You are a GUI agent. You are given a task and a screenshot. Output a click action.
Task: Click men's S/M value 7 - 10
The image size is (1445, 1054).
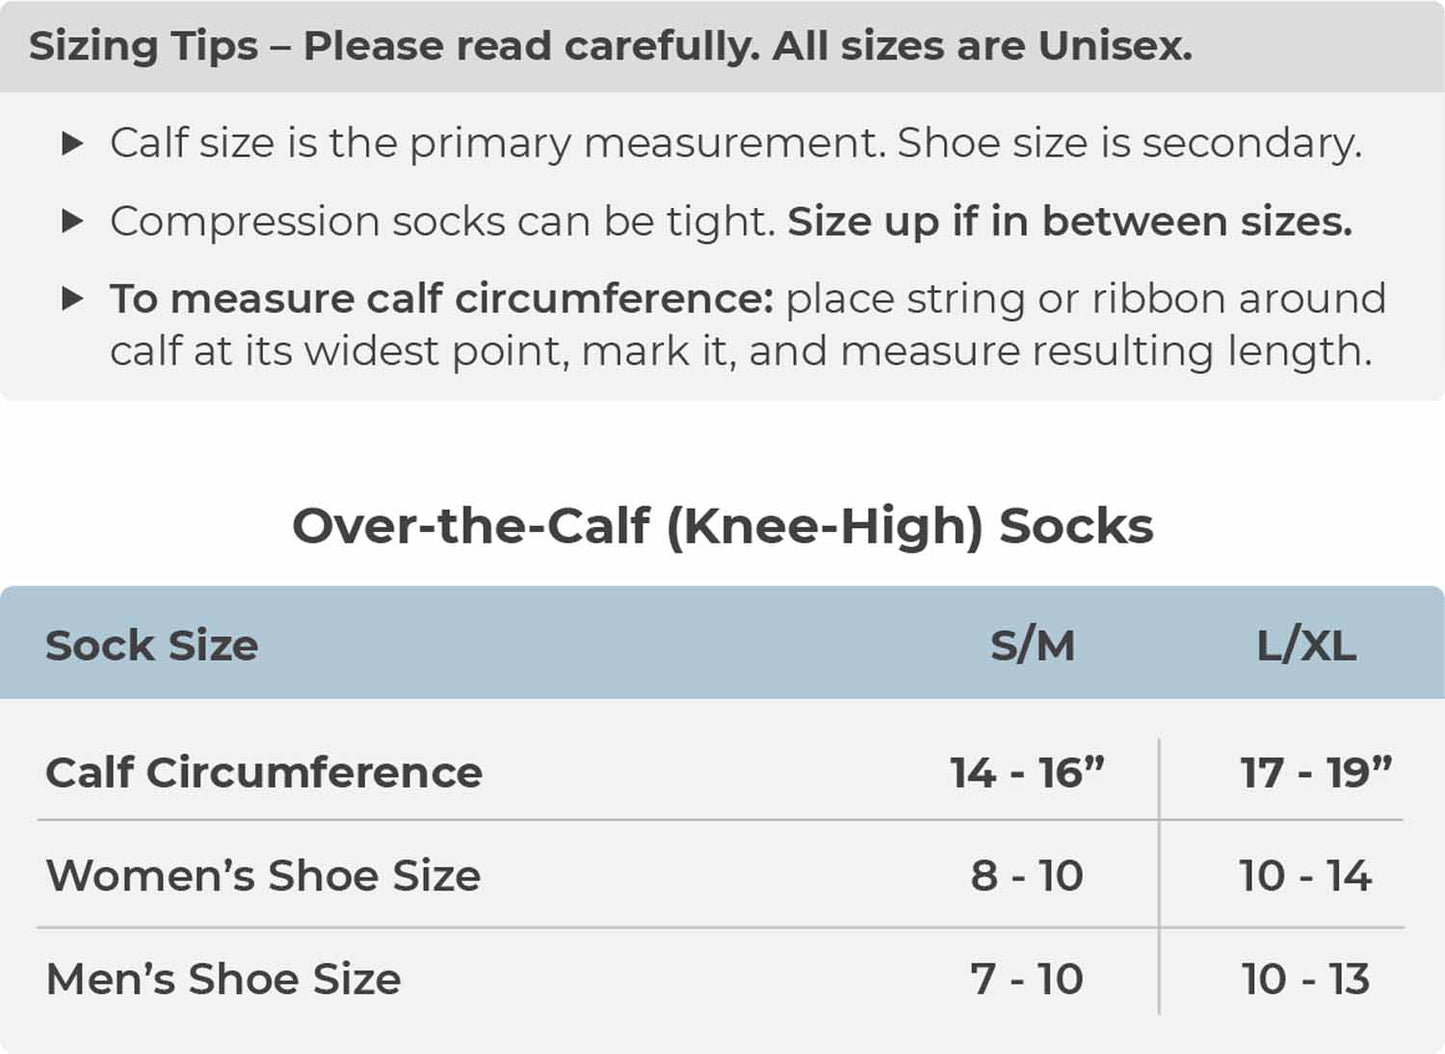1027,979
